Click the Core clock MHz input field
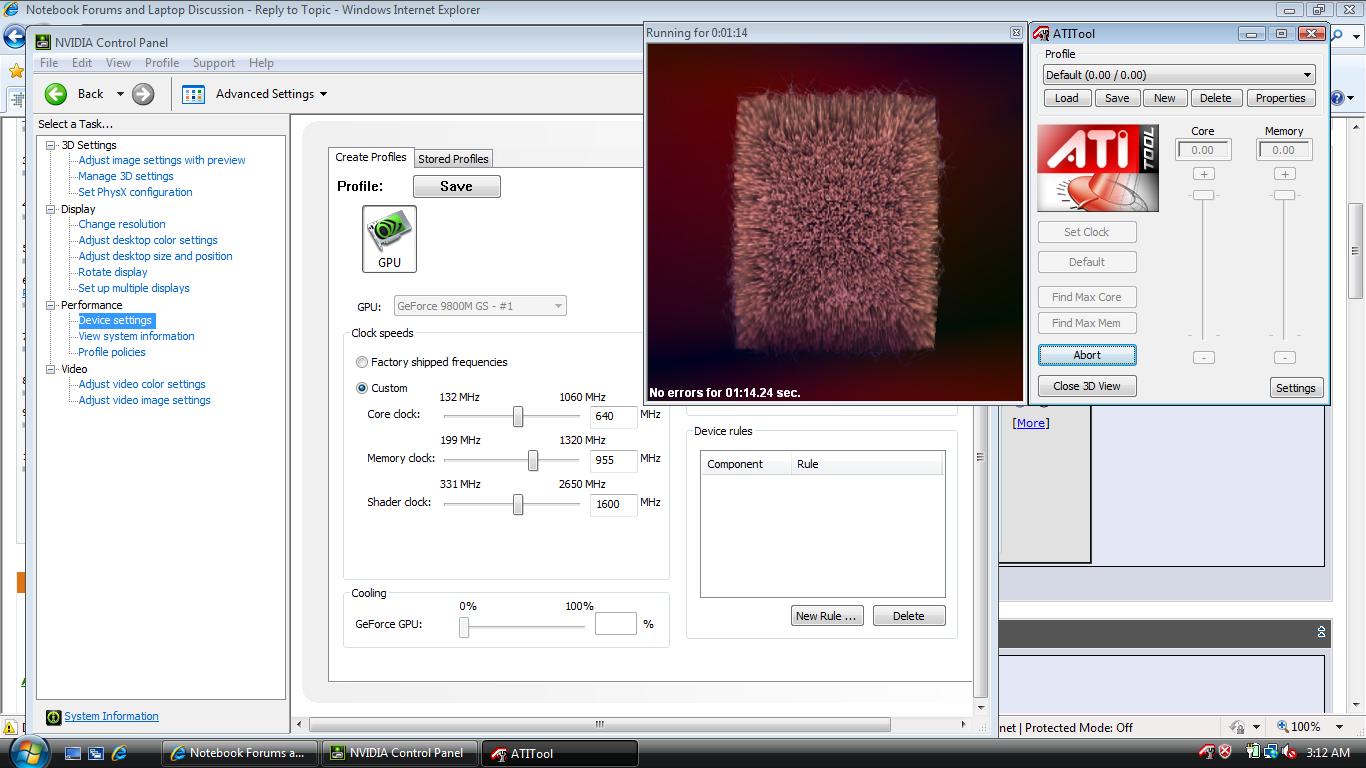This screenshot has height=768, width=1366. tap(613, 416)
